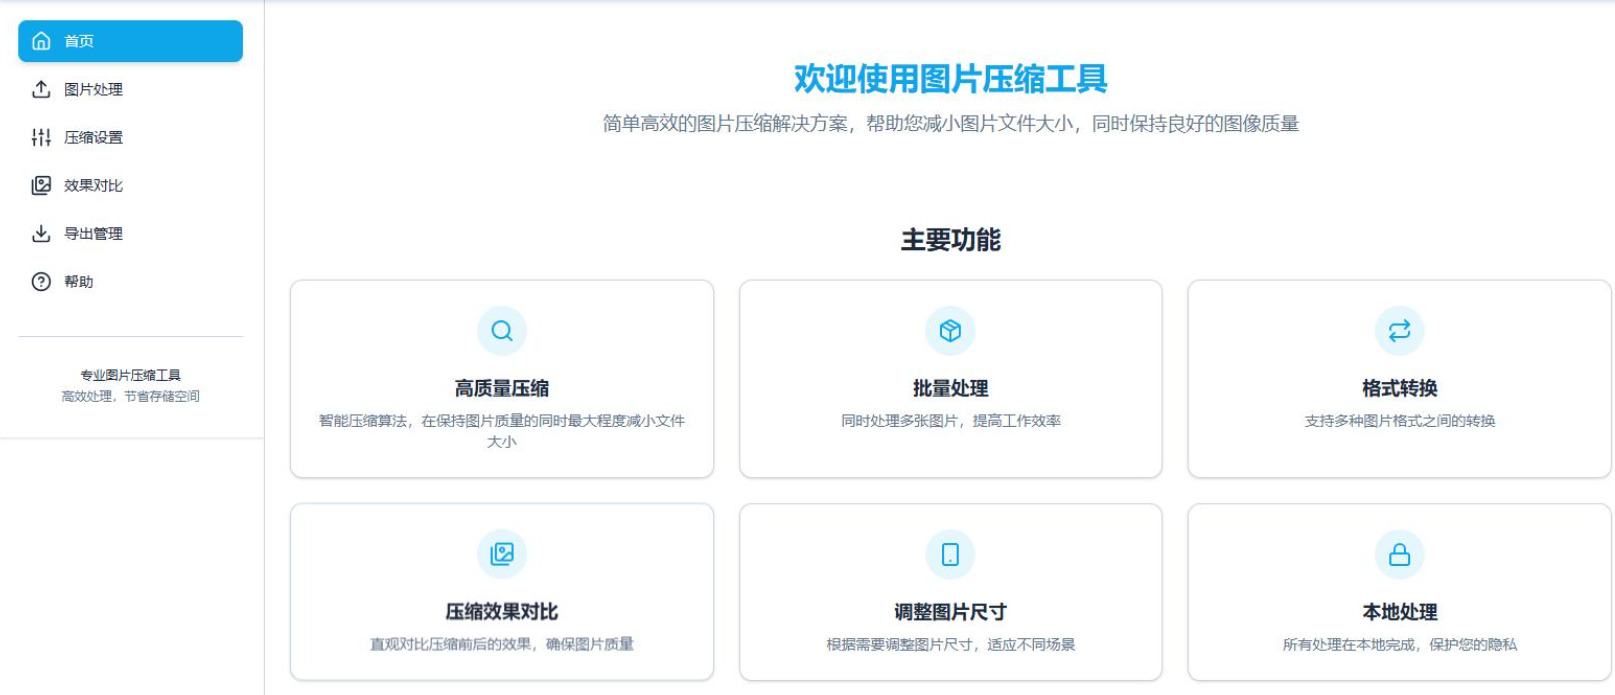Click the 调整图片尺寸 card title
The image size is (1615, 695).
(950, 611)
